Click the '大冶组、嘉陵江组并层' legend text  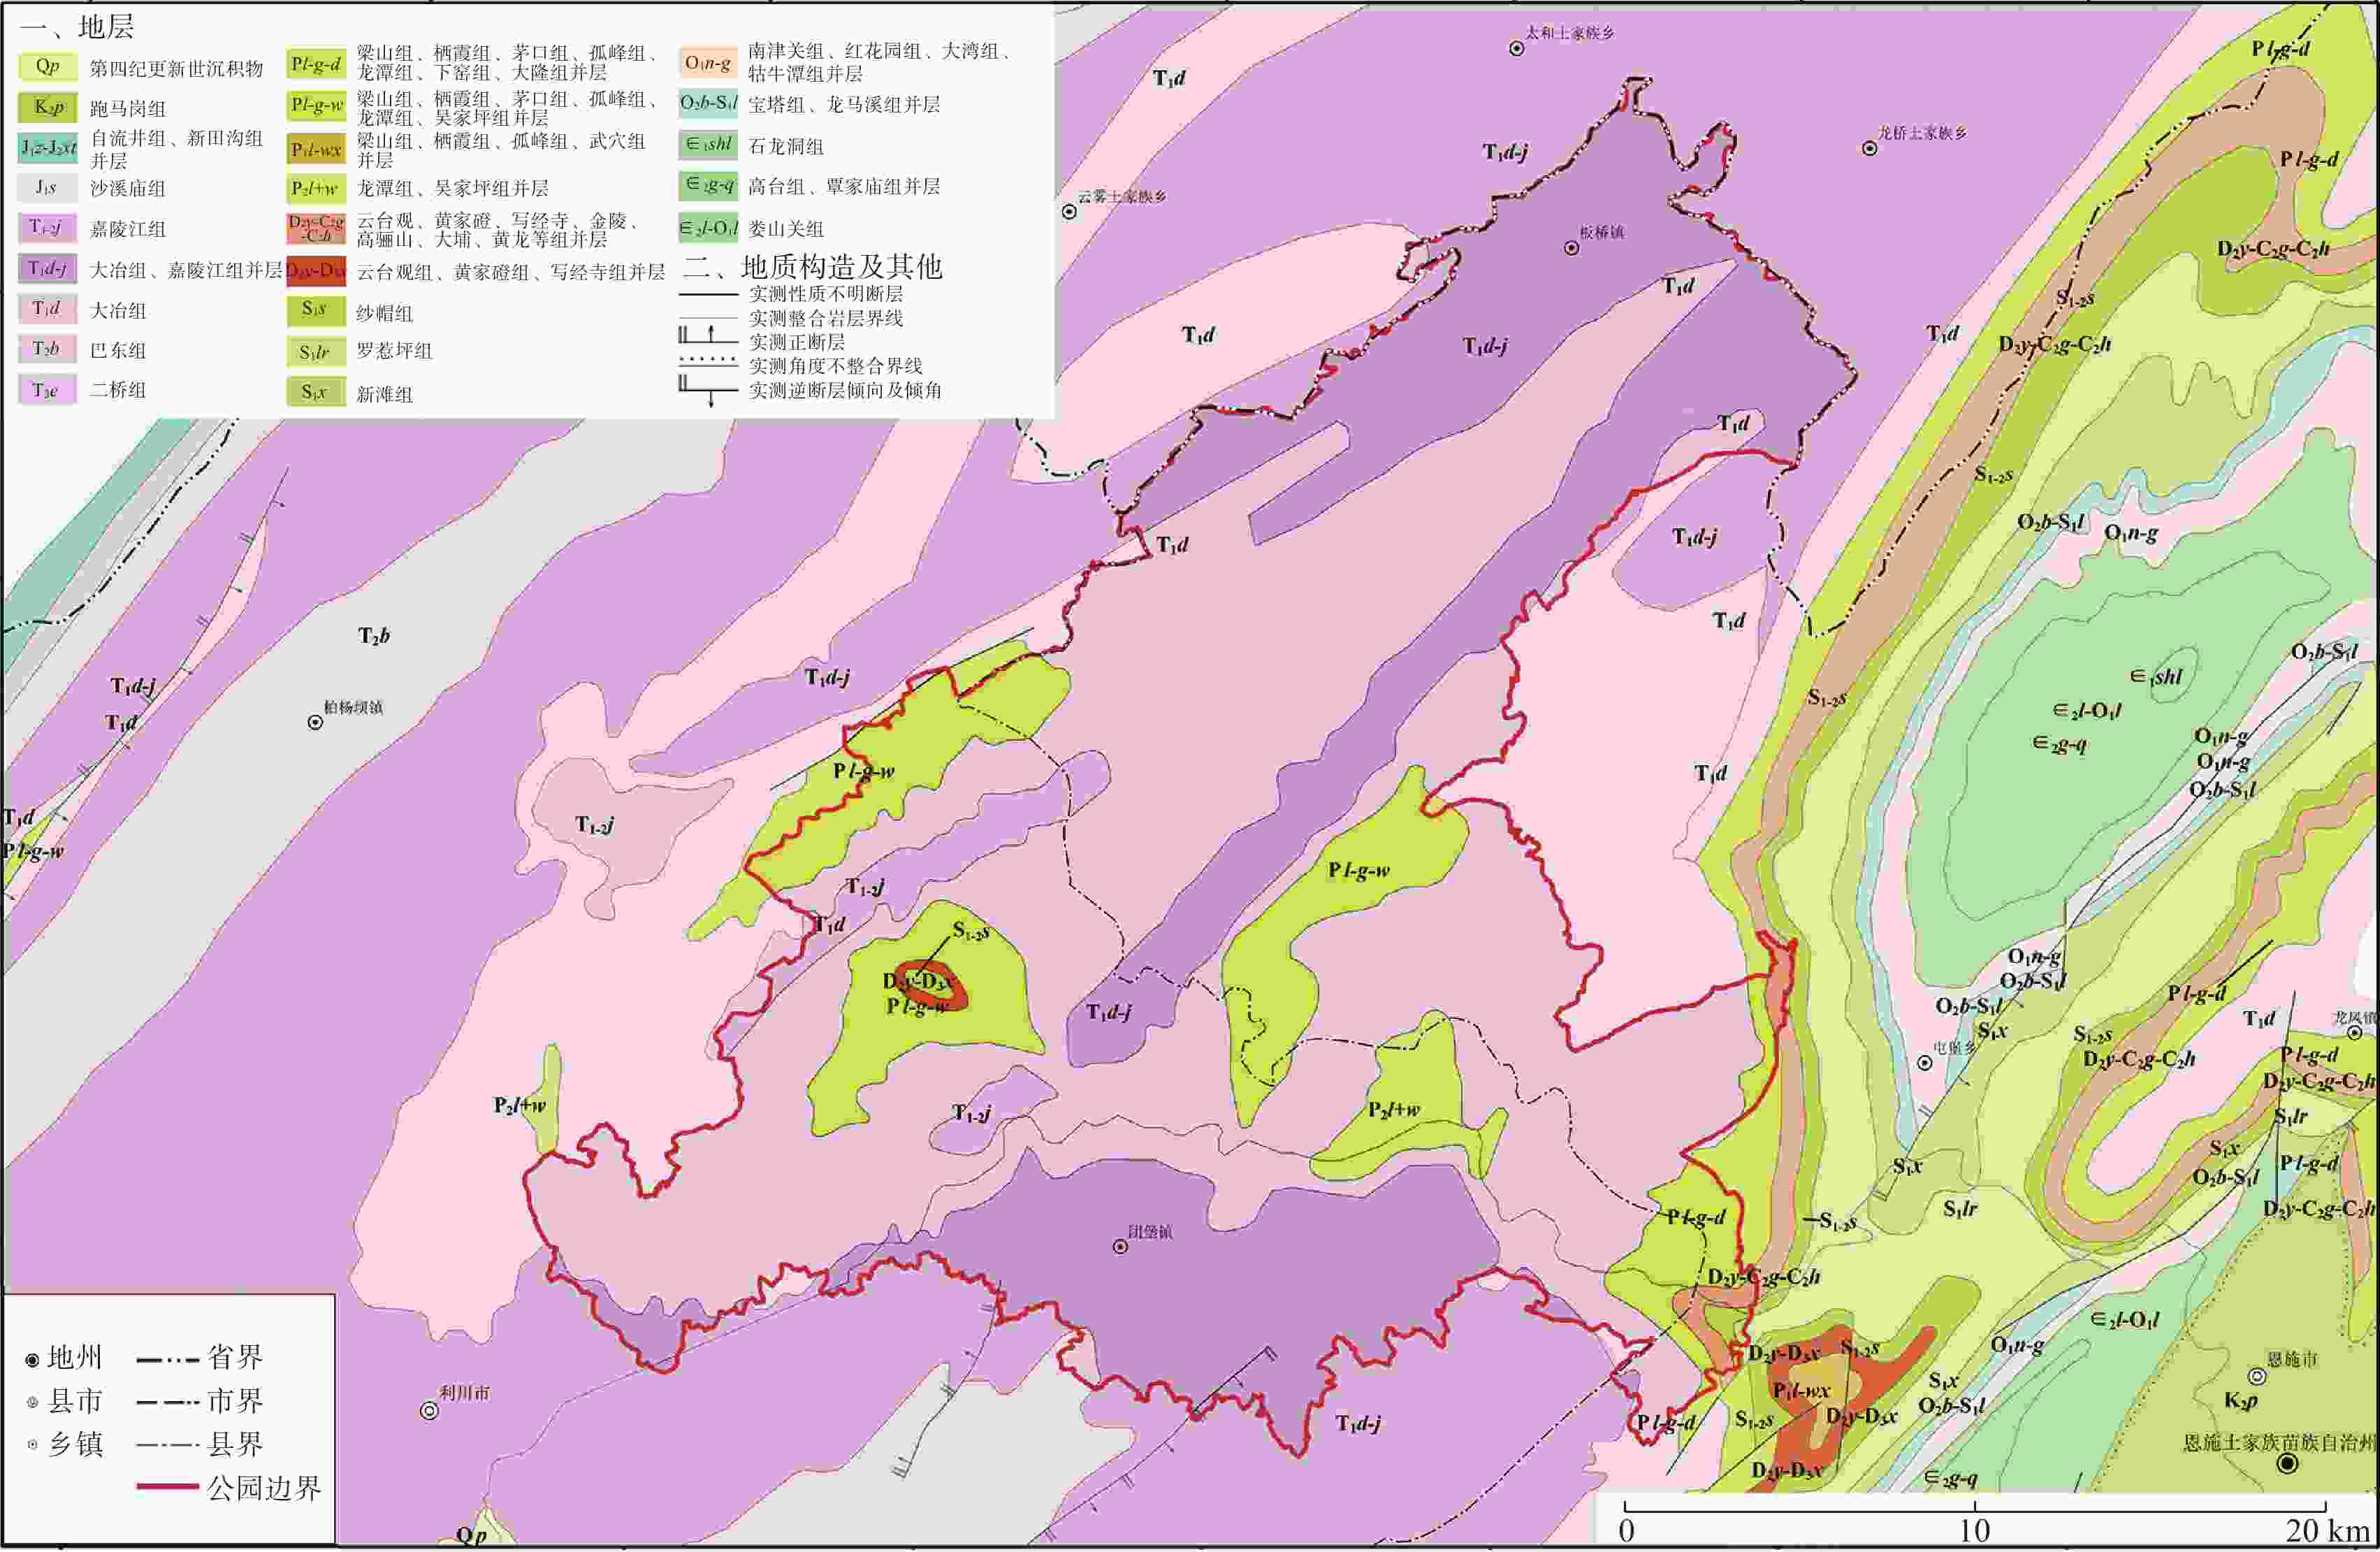186,270
